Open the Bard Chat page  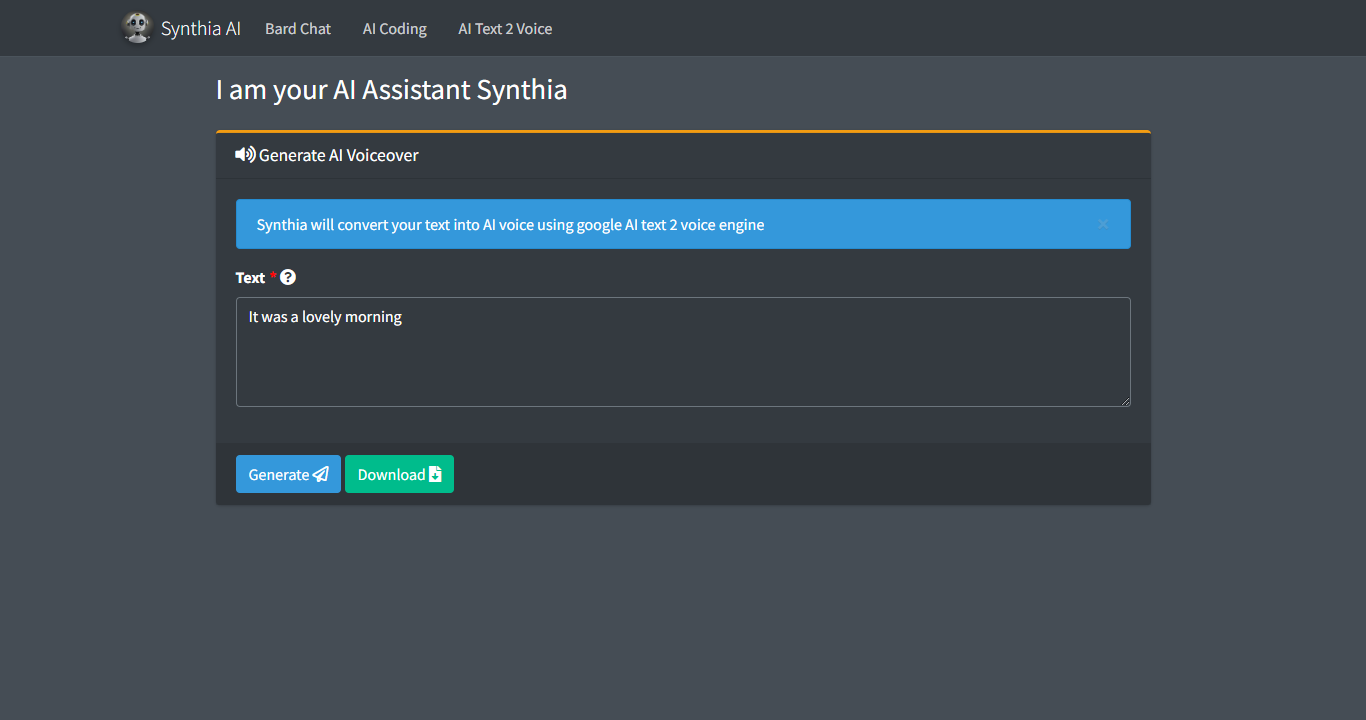(x=298, y=29)
